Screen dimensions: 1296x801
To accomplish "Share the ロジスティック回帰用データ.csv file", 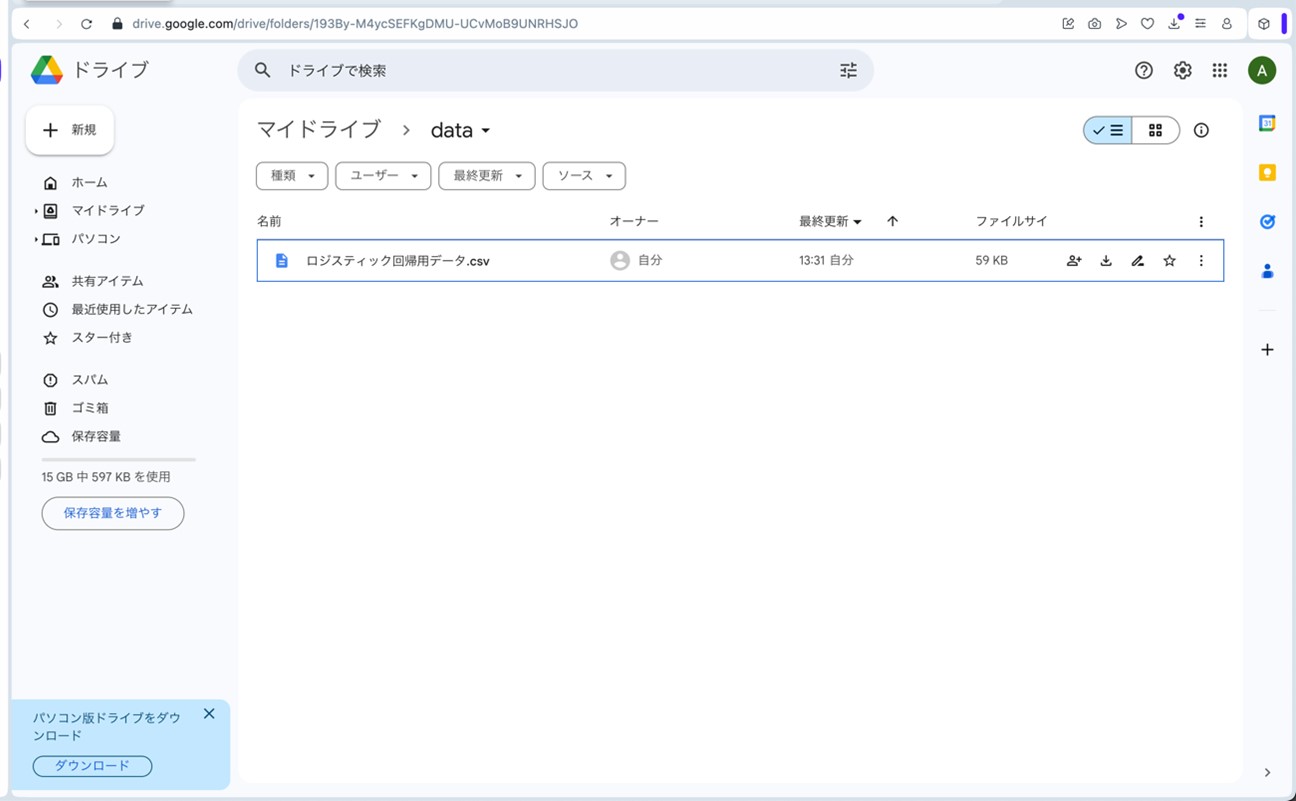I will click(x=1074, y=261).
